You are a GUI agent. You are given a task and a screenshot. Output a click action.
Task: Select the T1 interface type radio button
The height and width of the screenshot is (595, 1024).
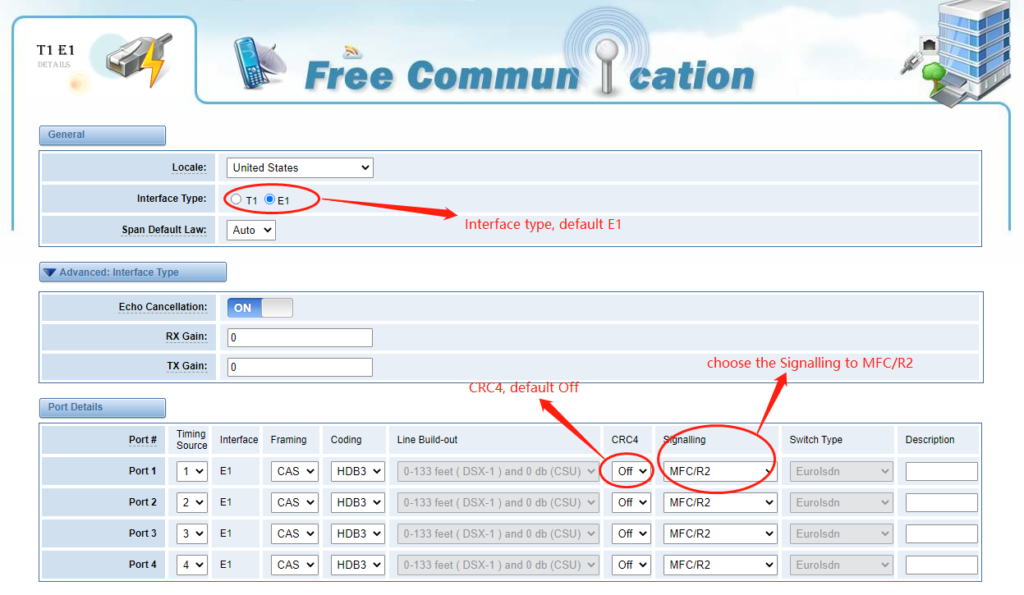coord(236,199)
